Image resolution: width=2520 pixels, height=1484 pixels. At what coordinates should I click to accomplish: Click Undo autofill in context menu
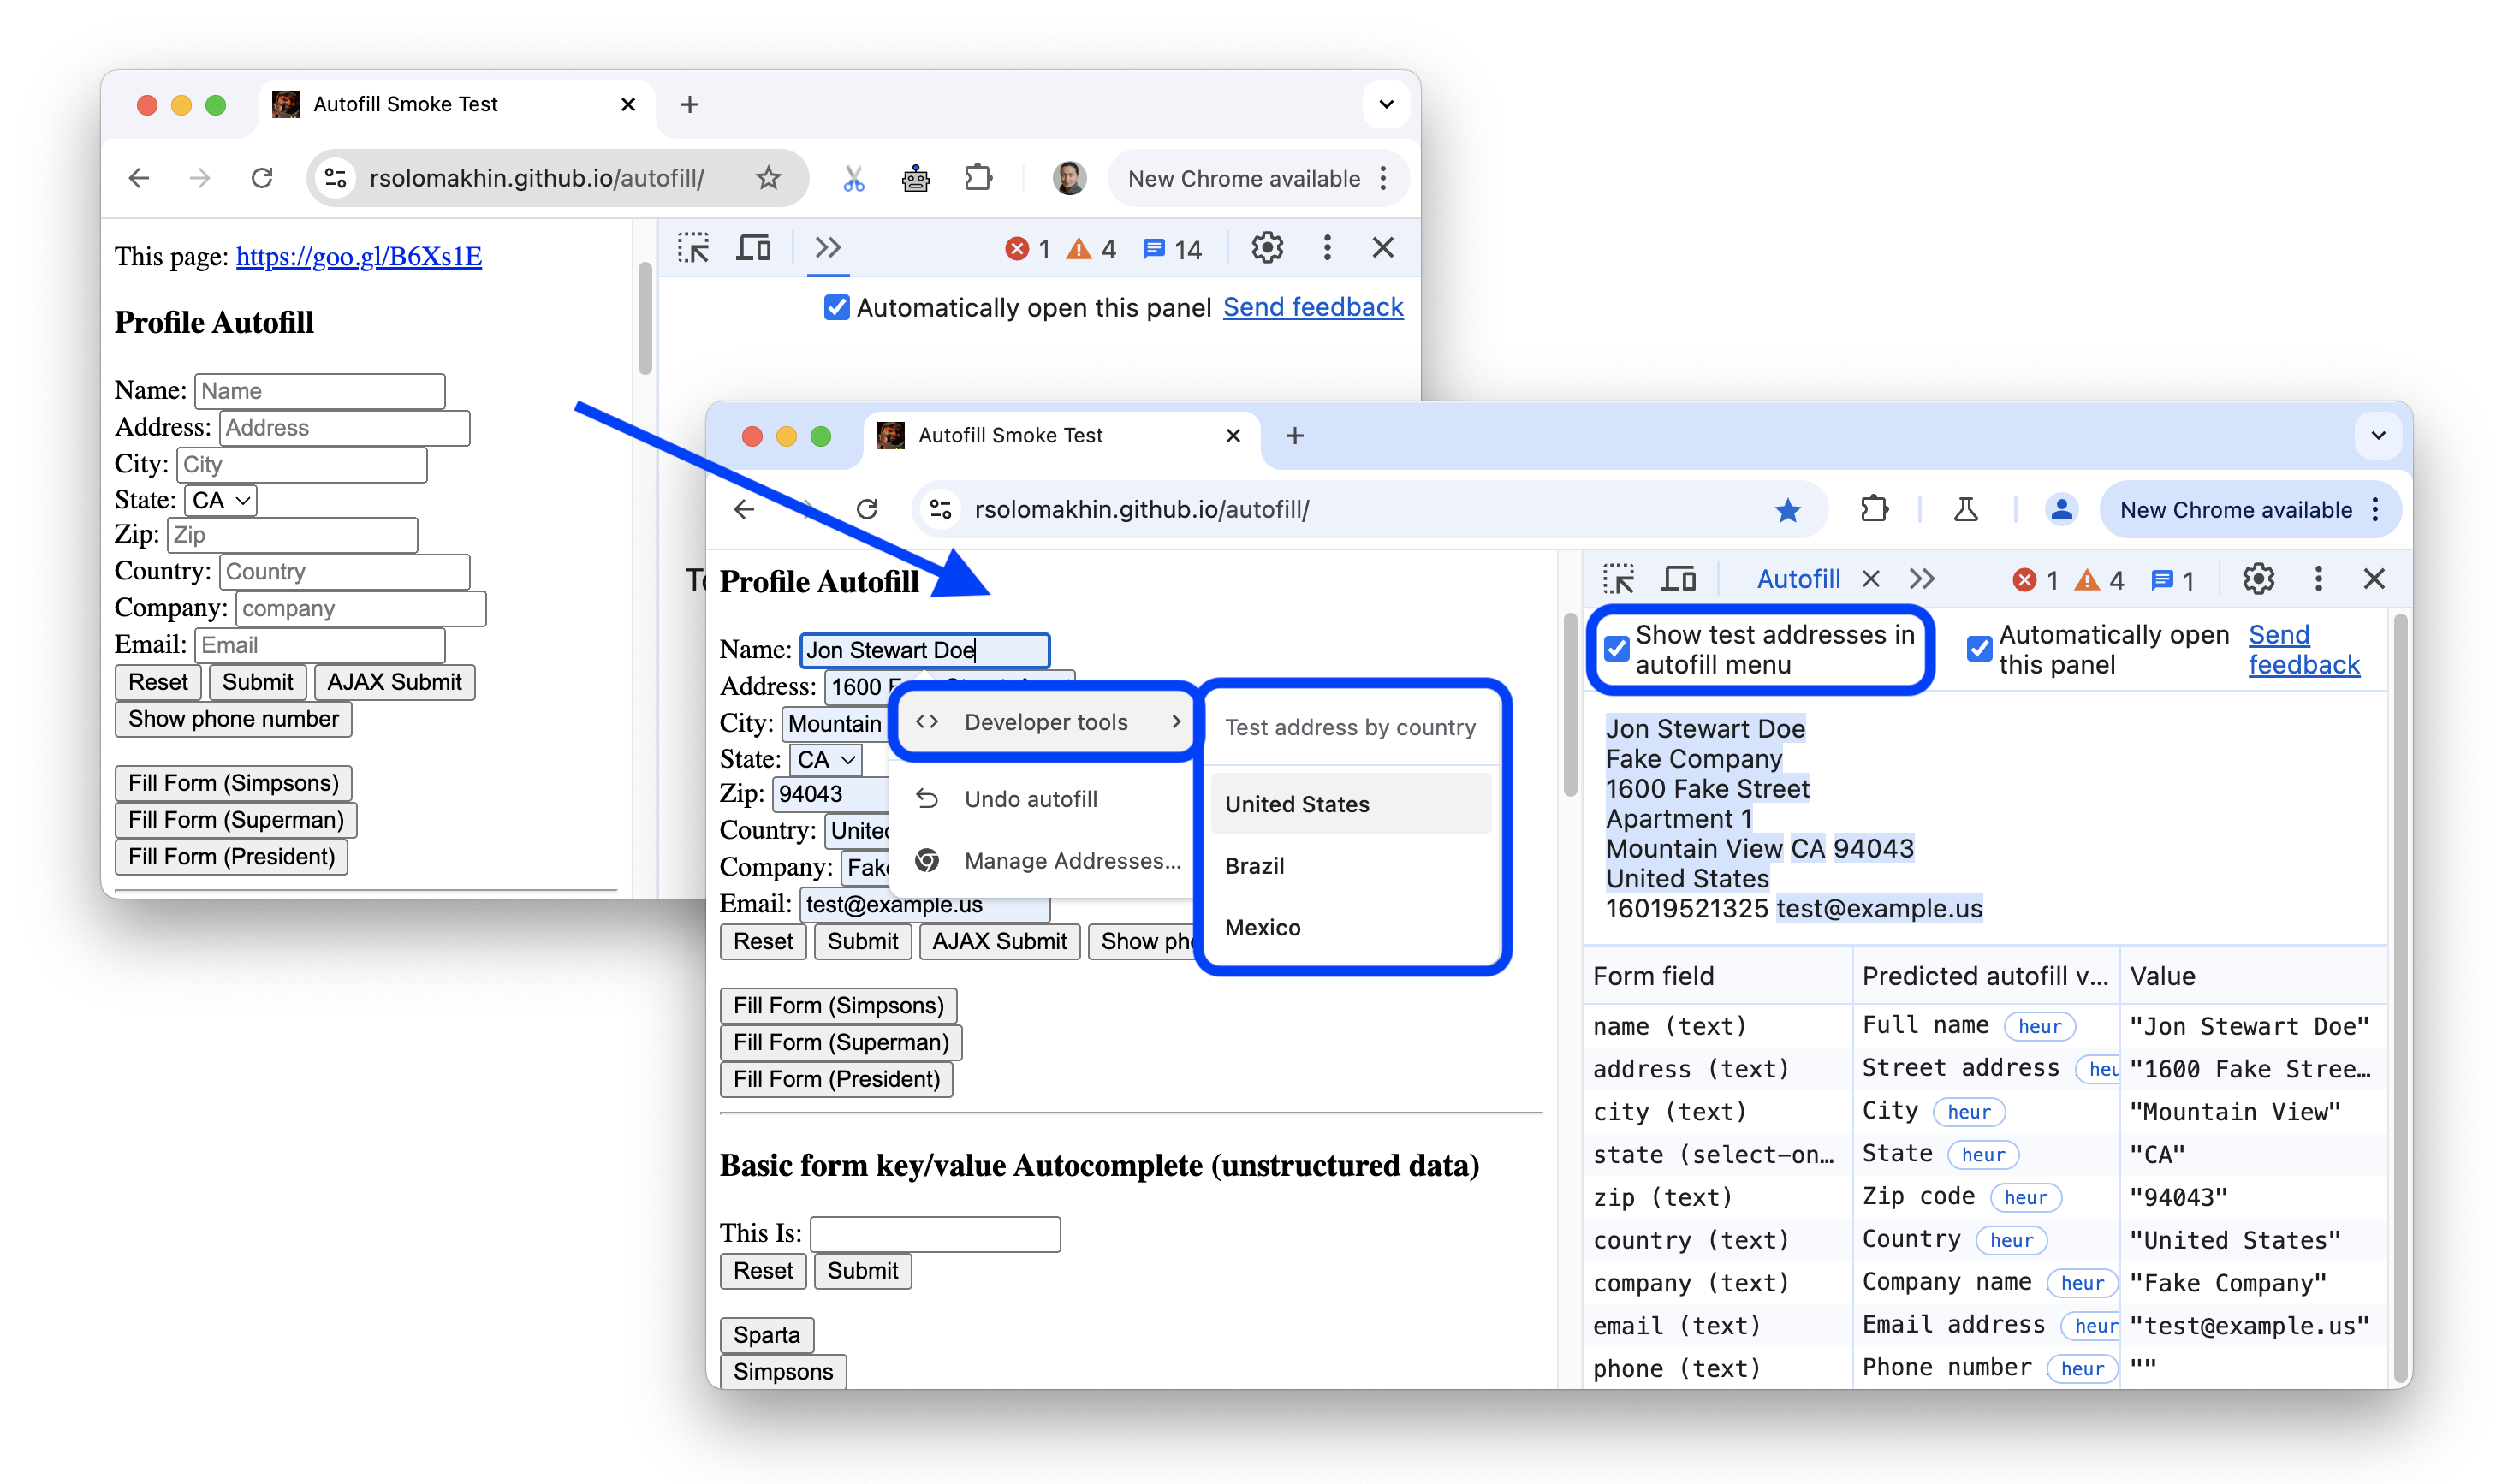(1030, 798)
